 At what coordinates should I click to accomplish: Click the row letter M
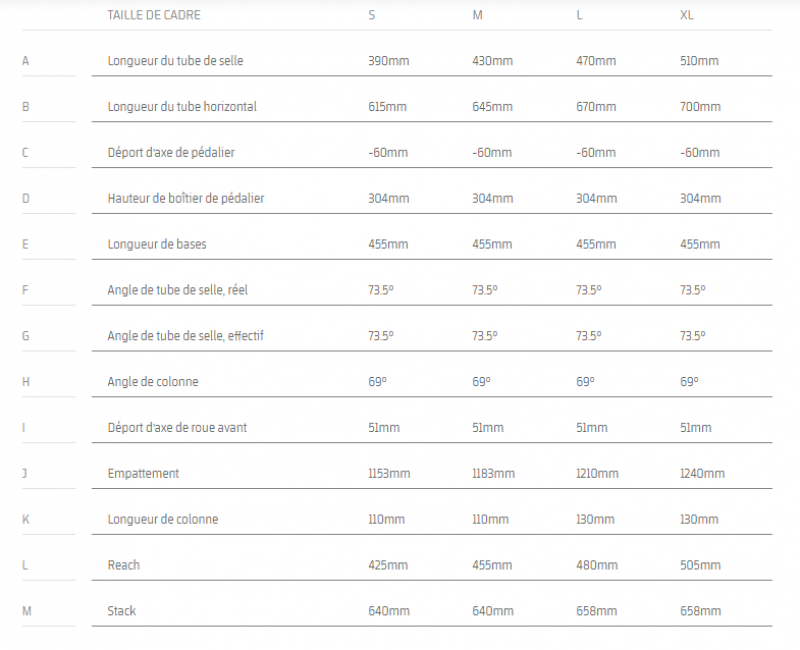click(x=26, y=611)
